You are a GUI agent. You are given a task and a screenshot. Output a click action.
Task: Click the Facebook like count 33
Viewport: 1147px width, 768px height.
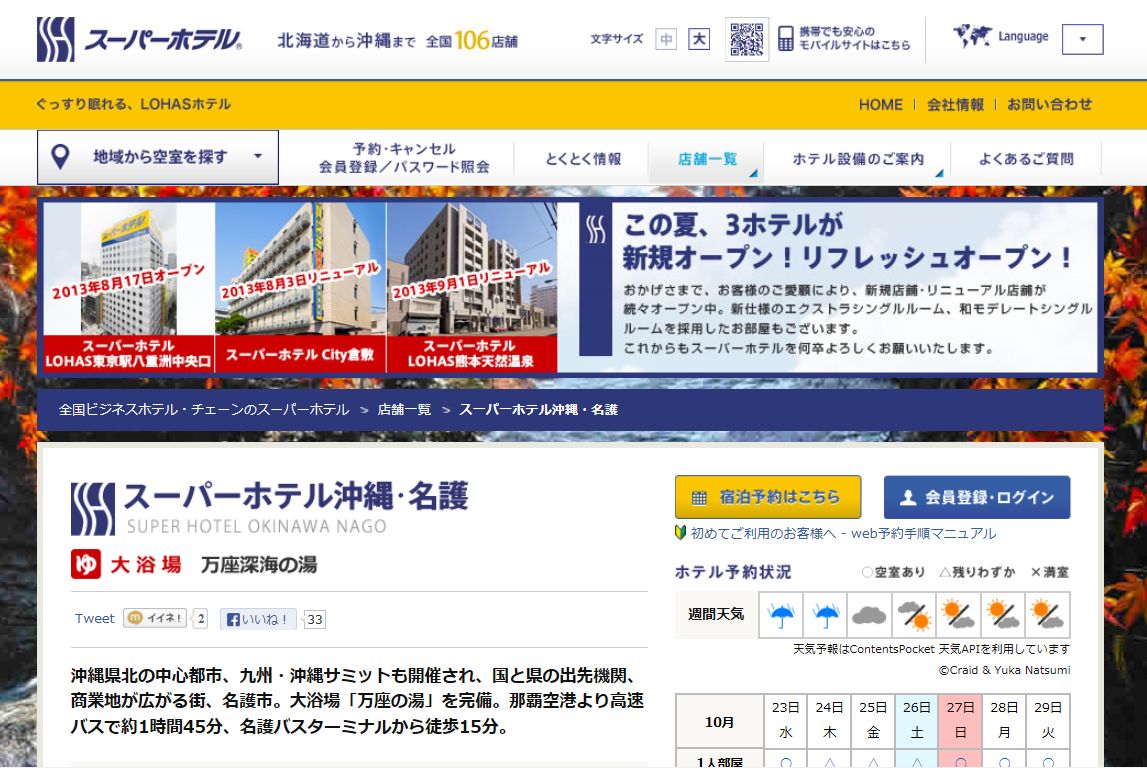[x=315, y=620]
